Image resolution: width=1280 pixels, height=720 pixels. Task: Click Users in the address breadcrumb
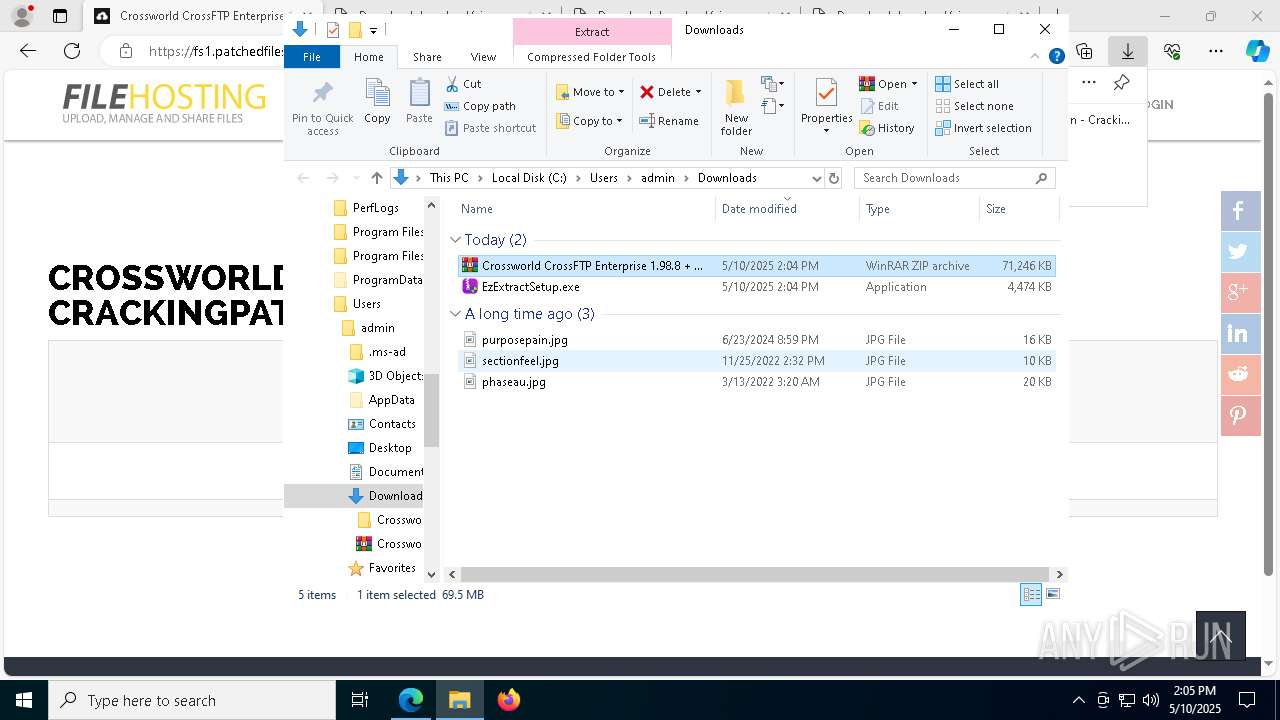tap(603, 178)
